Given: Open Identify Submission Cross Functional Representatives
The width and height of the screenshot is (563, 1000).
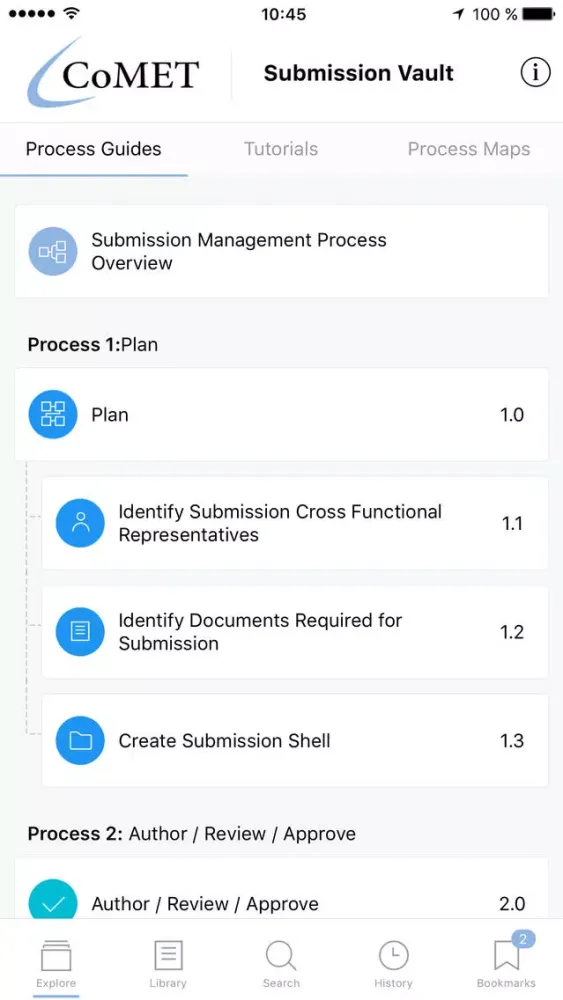Looking at the screenshot, I should point(295,523).
